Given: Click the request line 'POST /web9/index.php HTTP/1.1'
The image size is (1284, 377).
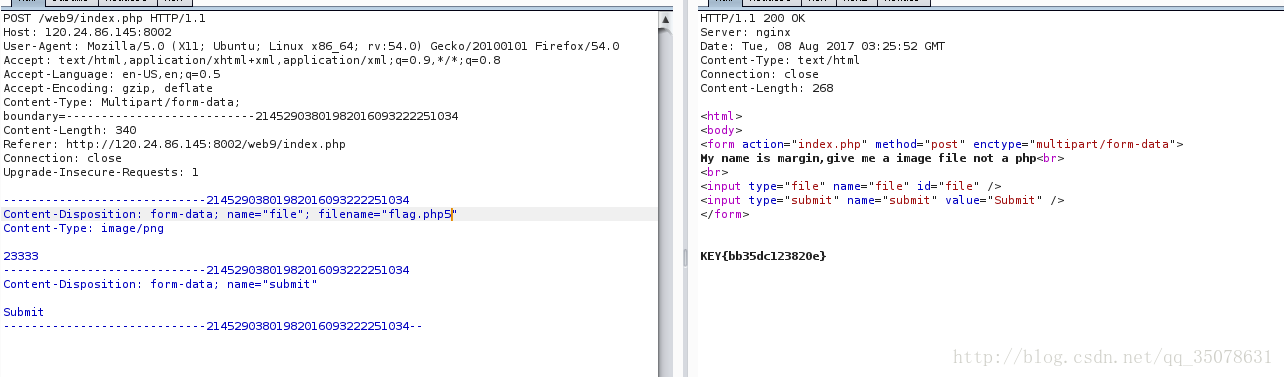Looking at the screenshot, I should pyautogui.click(x=105, y=18).
